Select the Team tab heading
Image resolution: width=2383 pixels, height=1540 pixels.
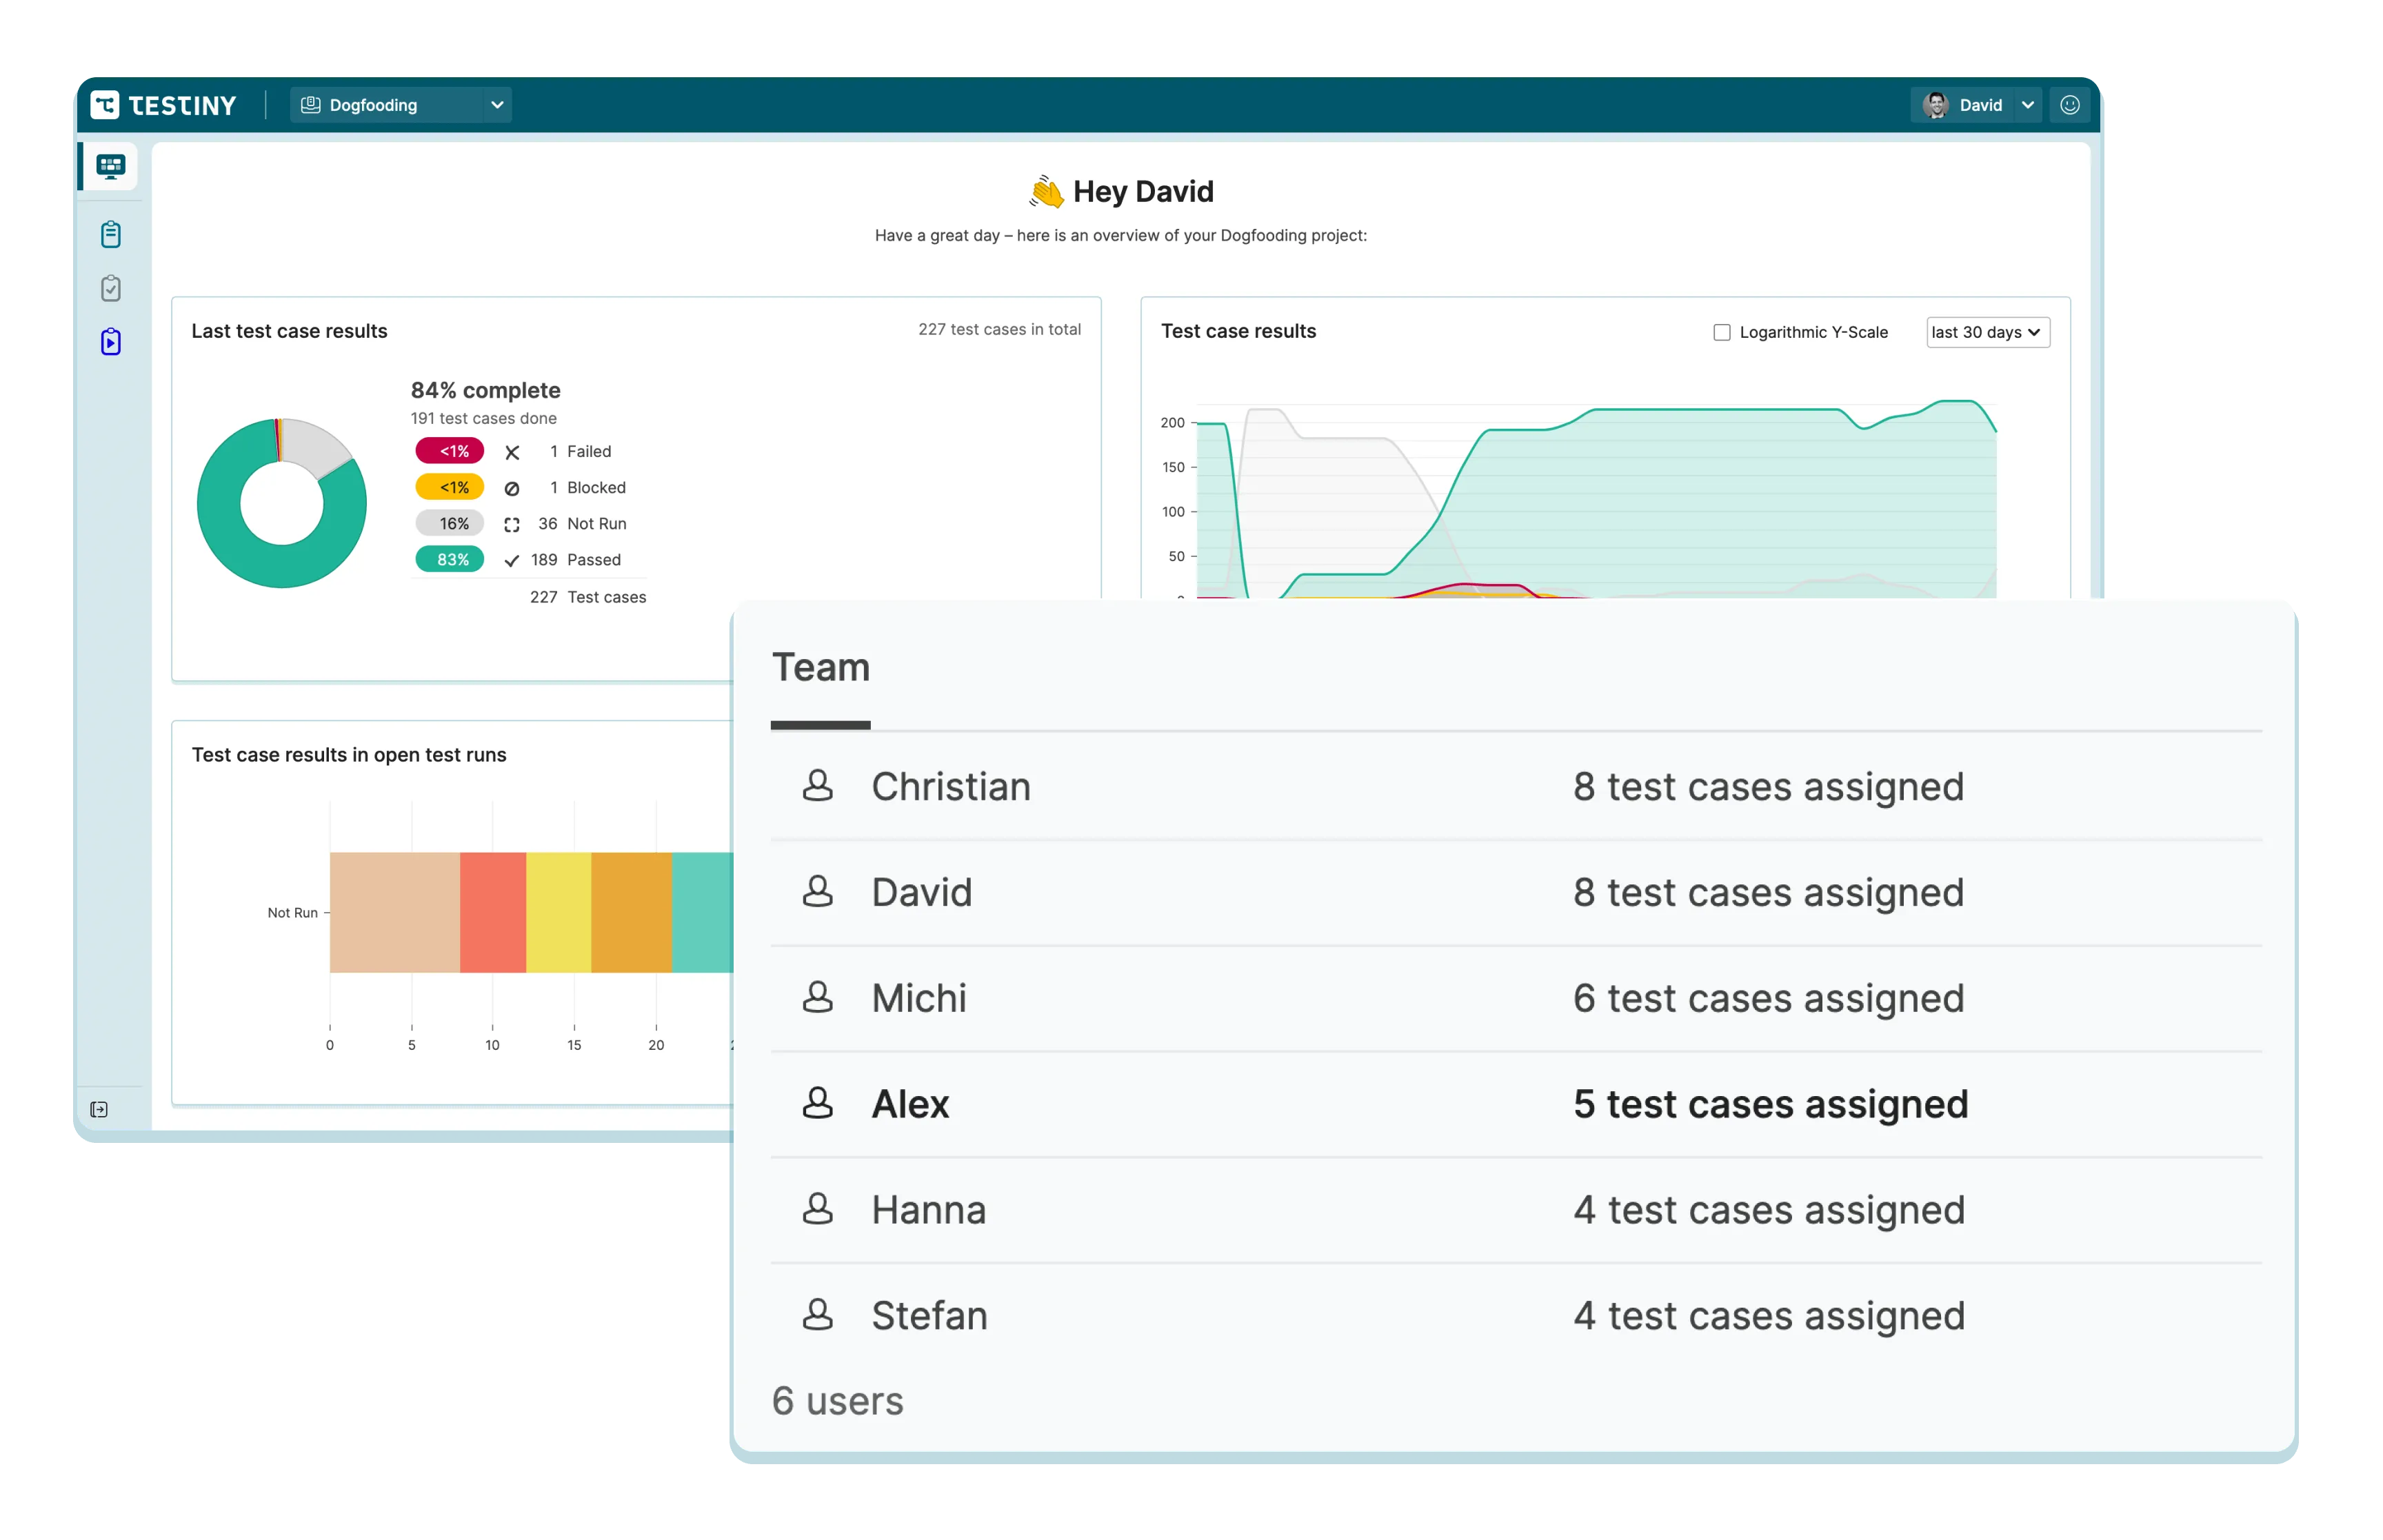point(820,668)
